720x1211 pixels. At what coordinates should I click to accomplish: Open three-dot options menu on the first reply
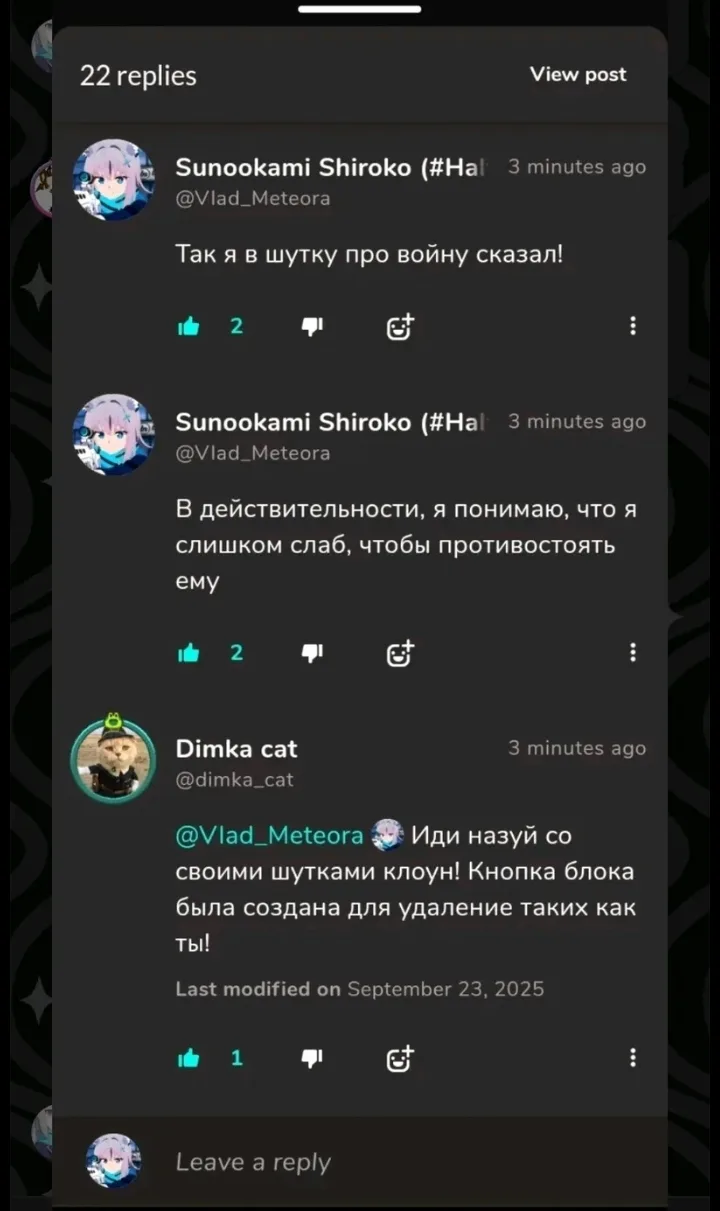point(633,326)
